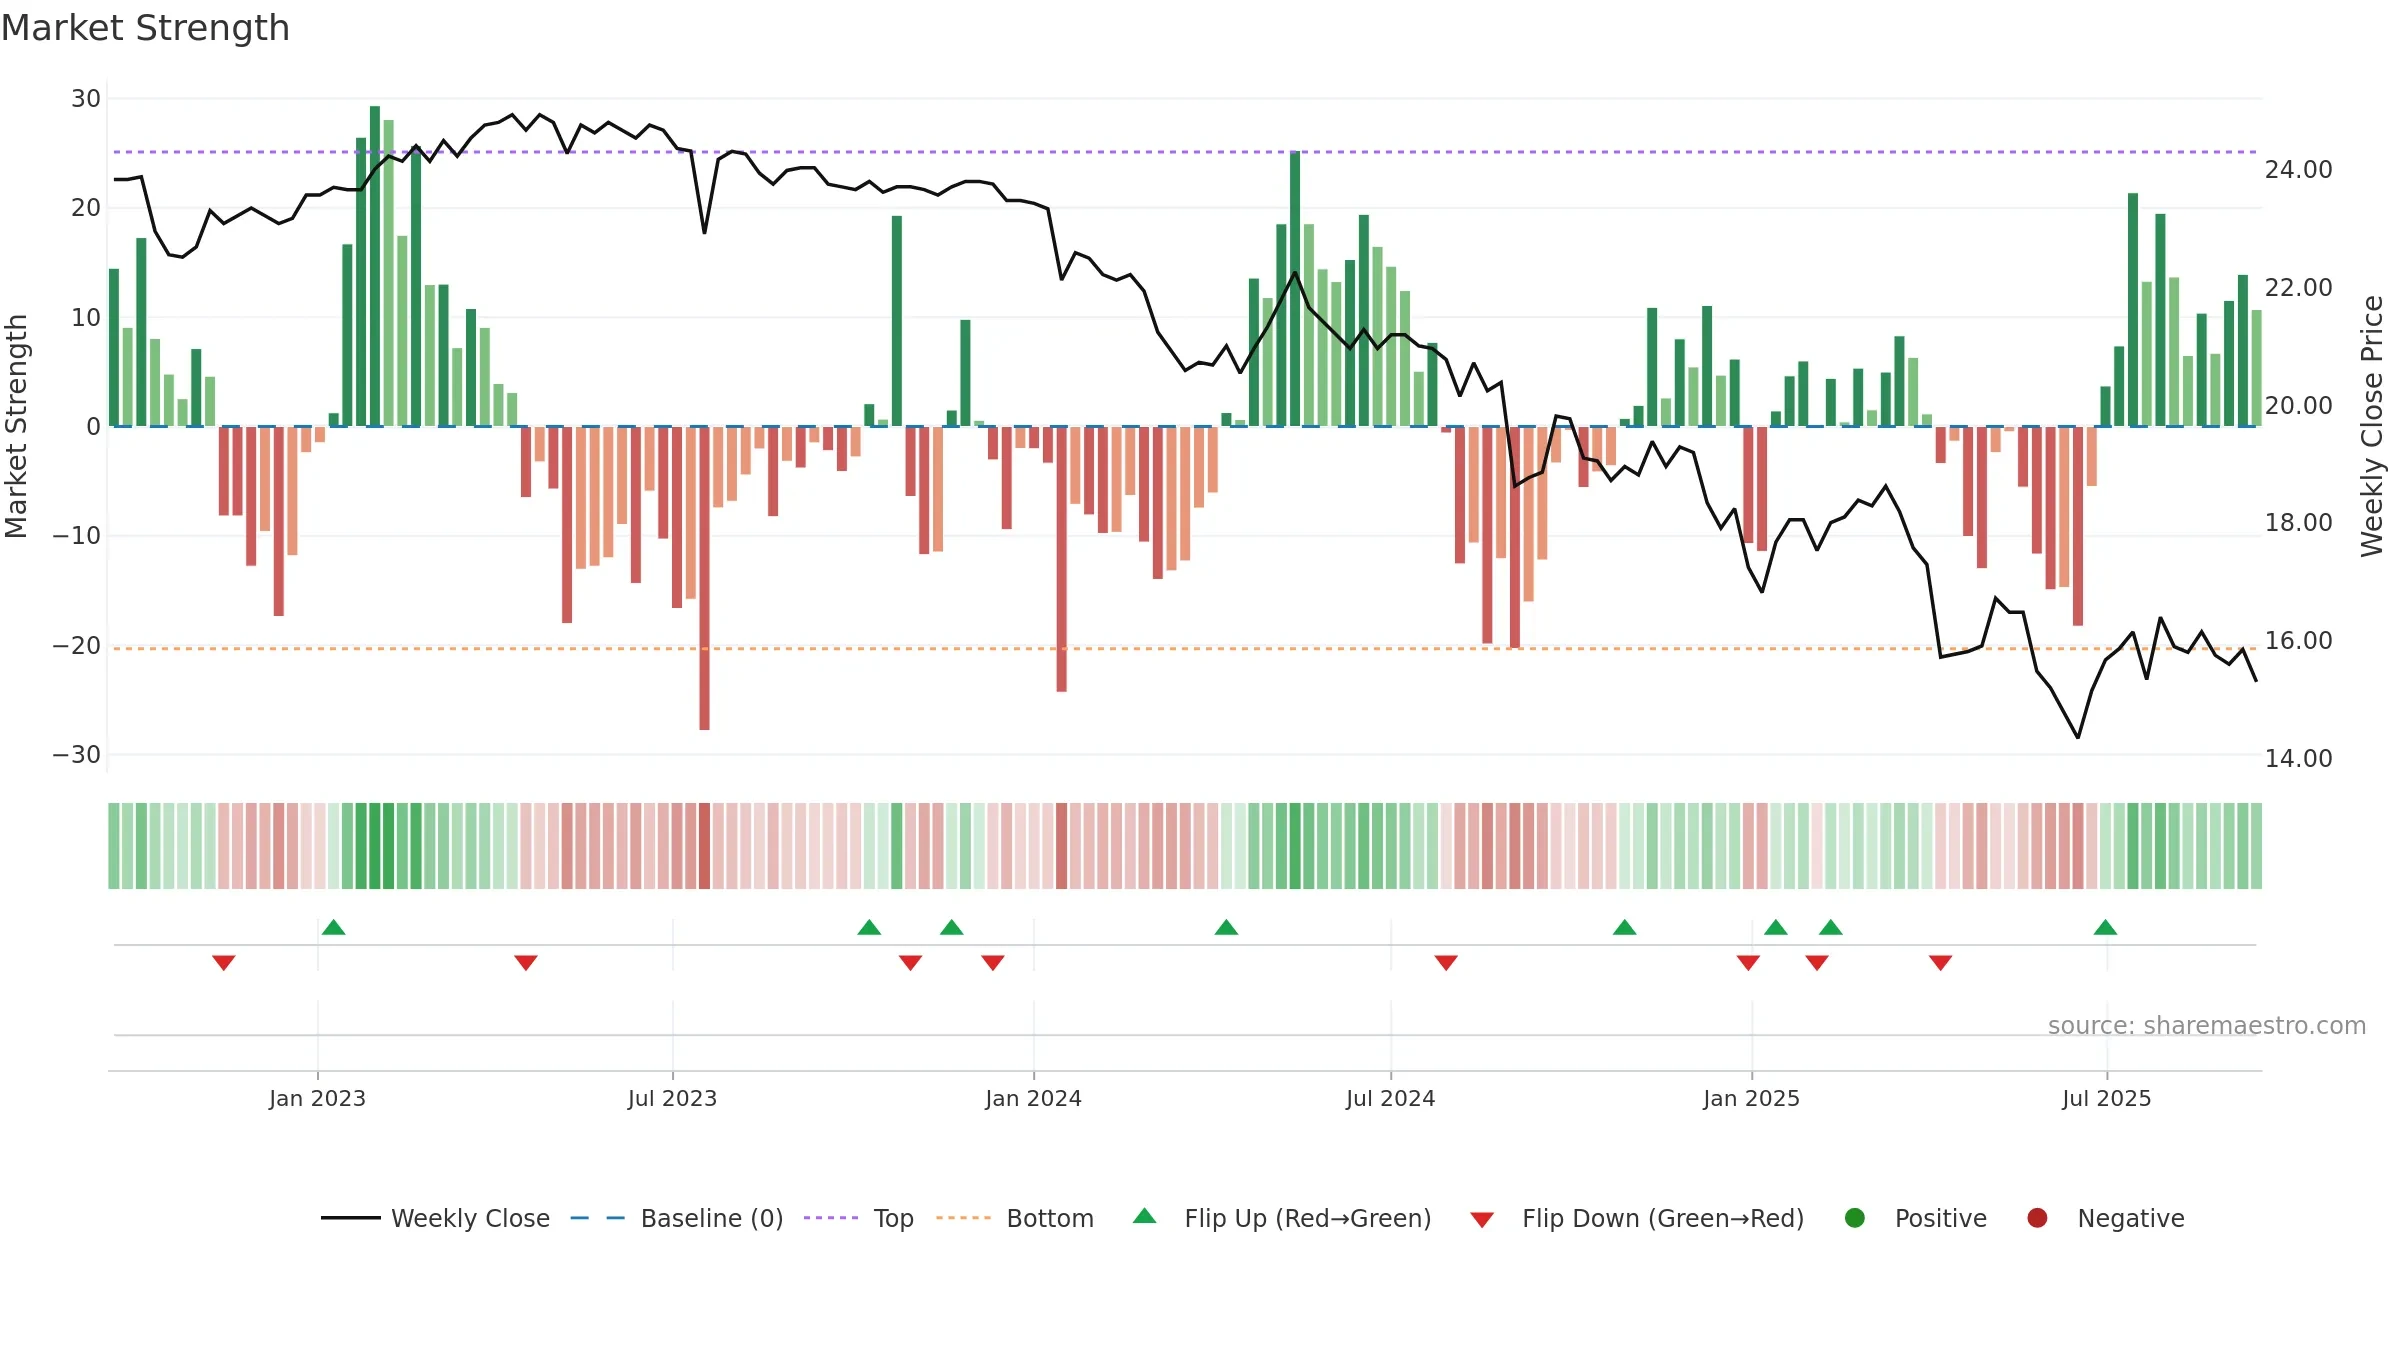2400x1350 pixels.
Task: Select the Flip Up marker at mid January 2025
Action: 1776,927
